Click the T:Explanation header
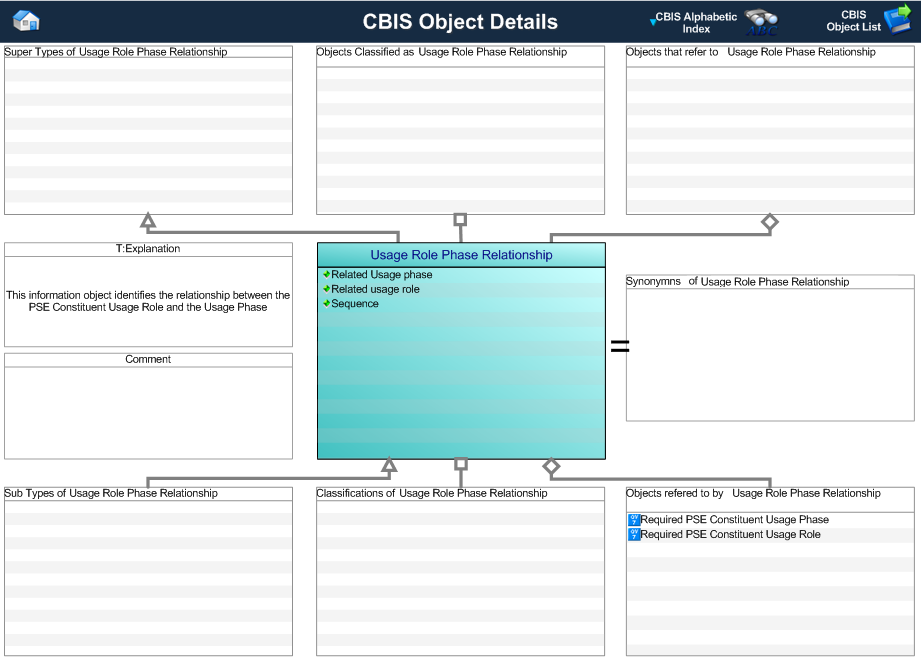921x660 pixels. coord(148,249)
